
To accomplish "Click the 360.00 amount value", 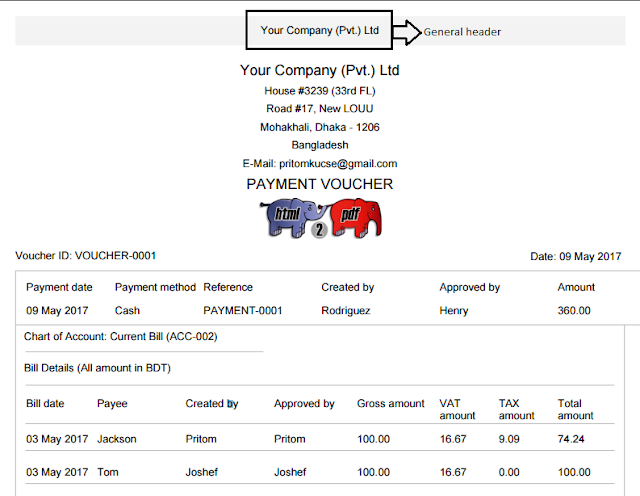I will (574, 311).
